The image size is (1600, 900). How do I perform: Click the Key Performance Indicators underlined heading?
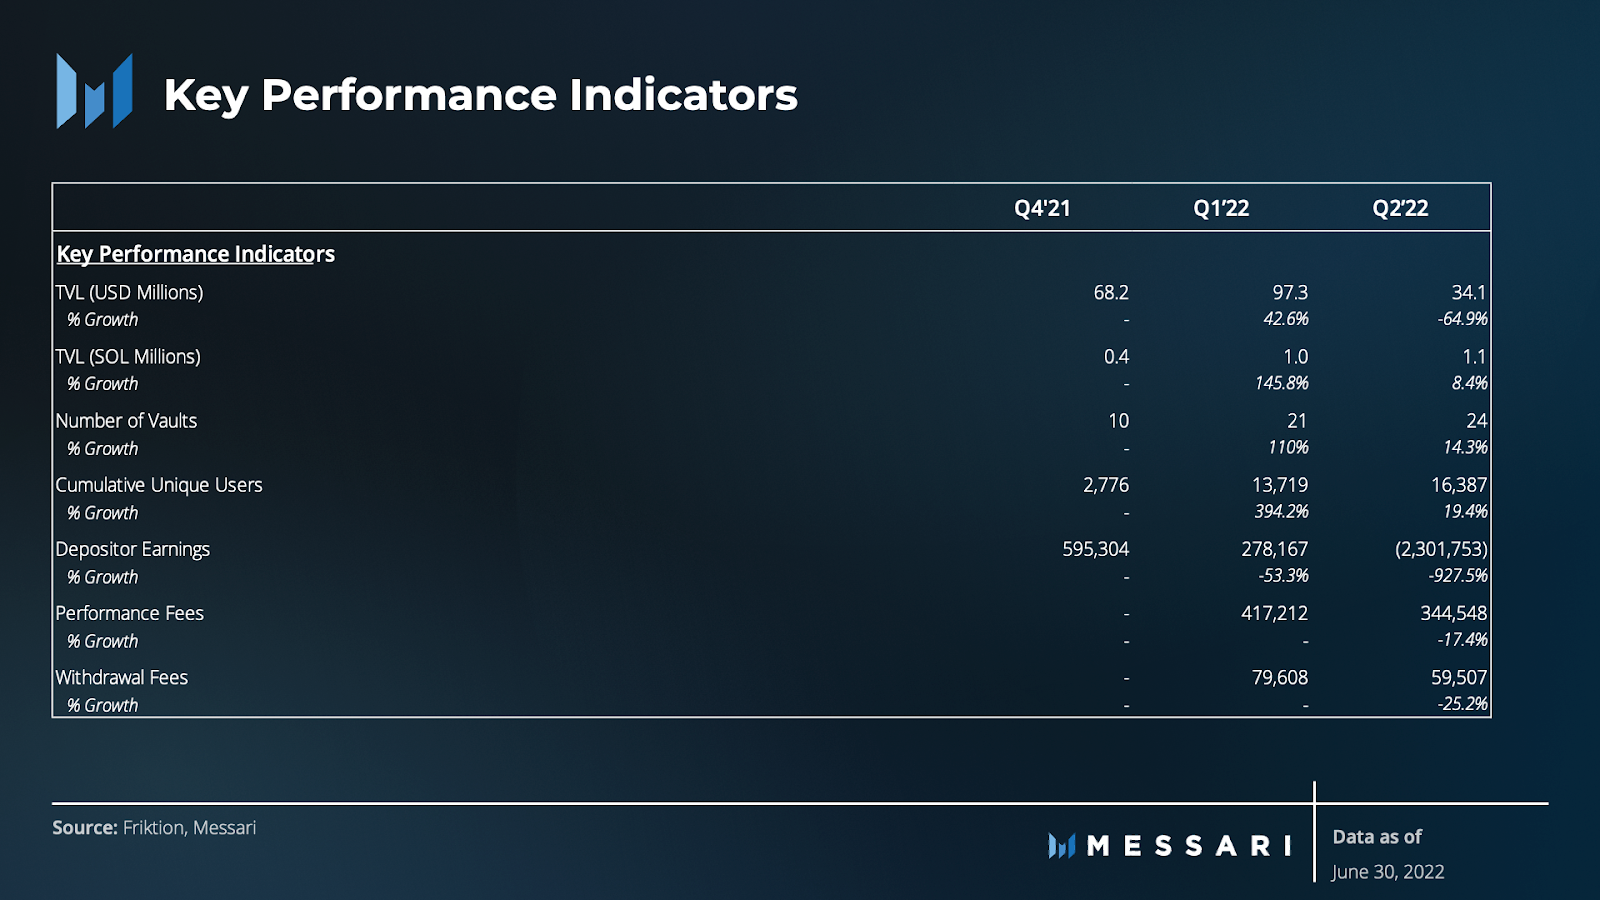point(196,254)
